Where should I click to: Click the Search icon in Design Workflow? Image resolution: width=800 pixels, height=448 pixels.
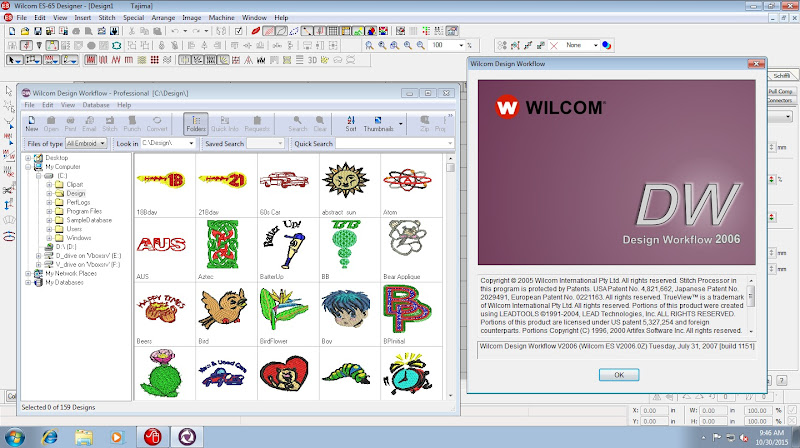point(297,123)
